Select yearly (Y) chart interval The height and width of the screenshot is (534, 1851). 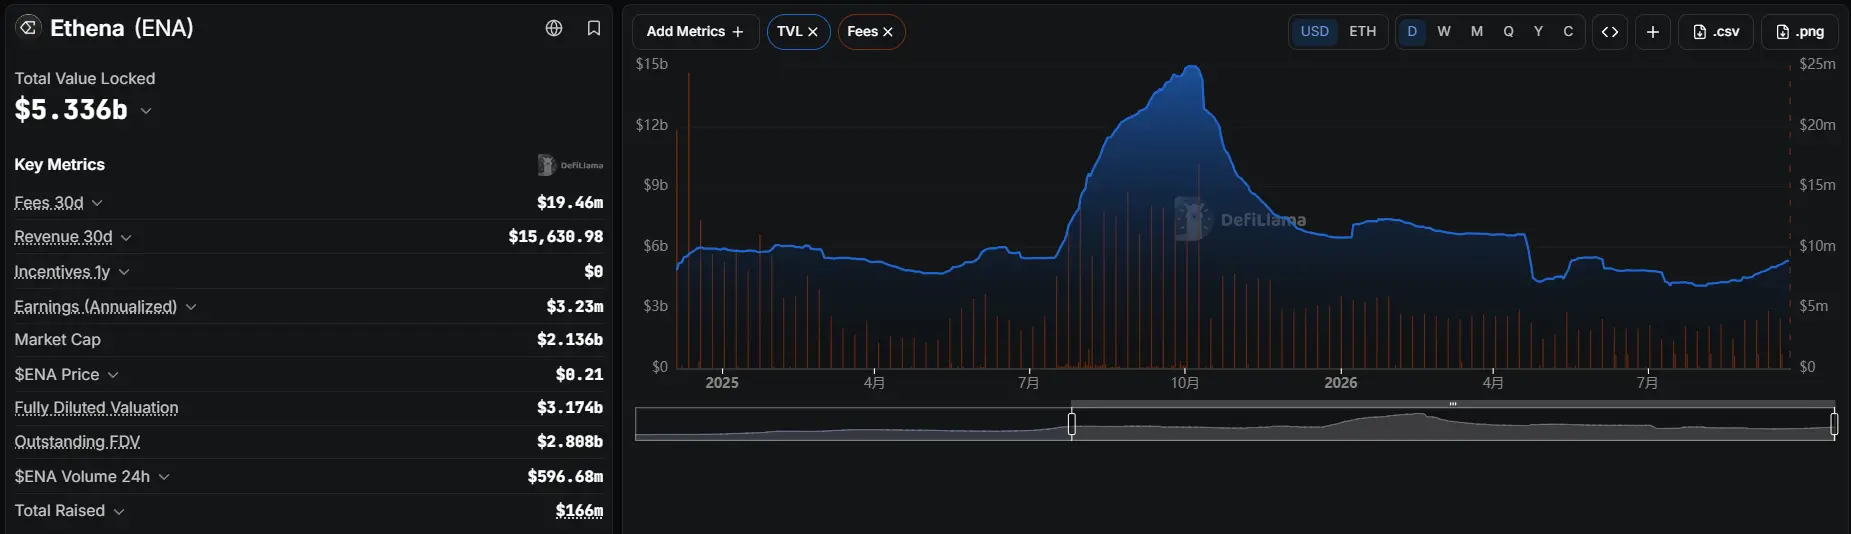tap(1538, 31)
